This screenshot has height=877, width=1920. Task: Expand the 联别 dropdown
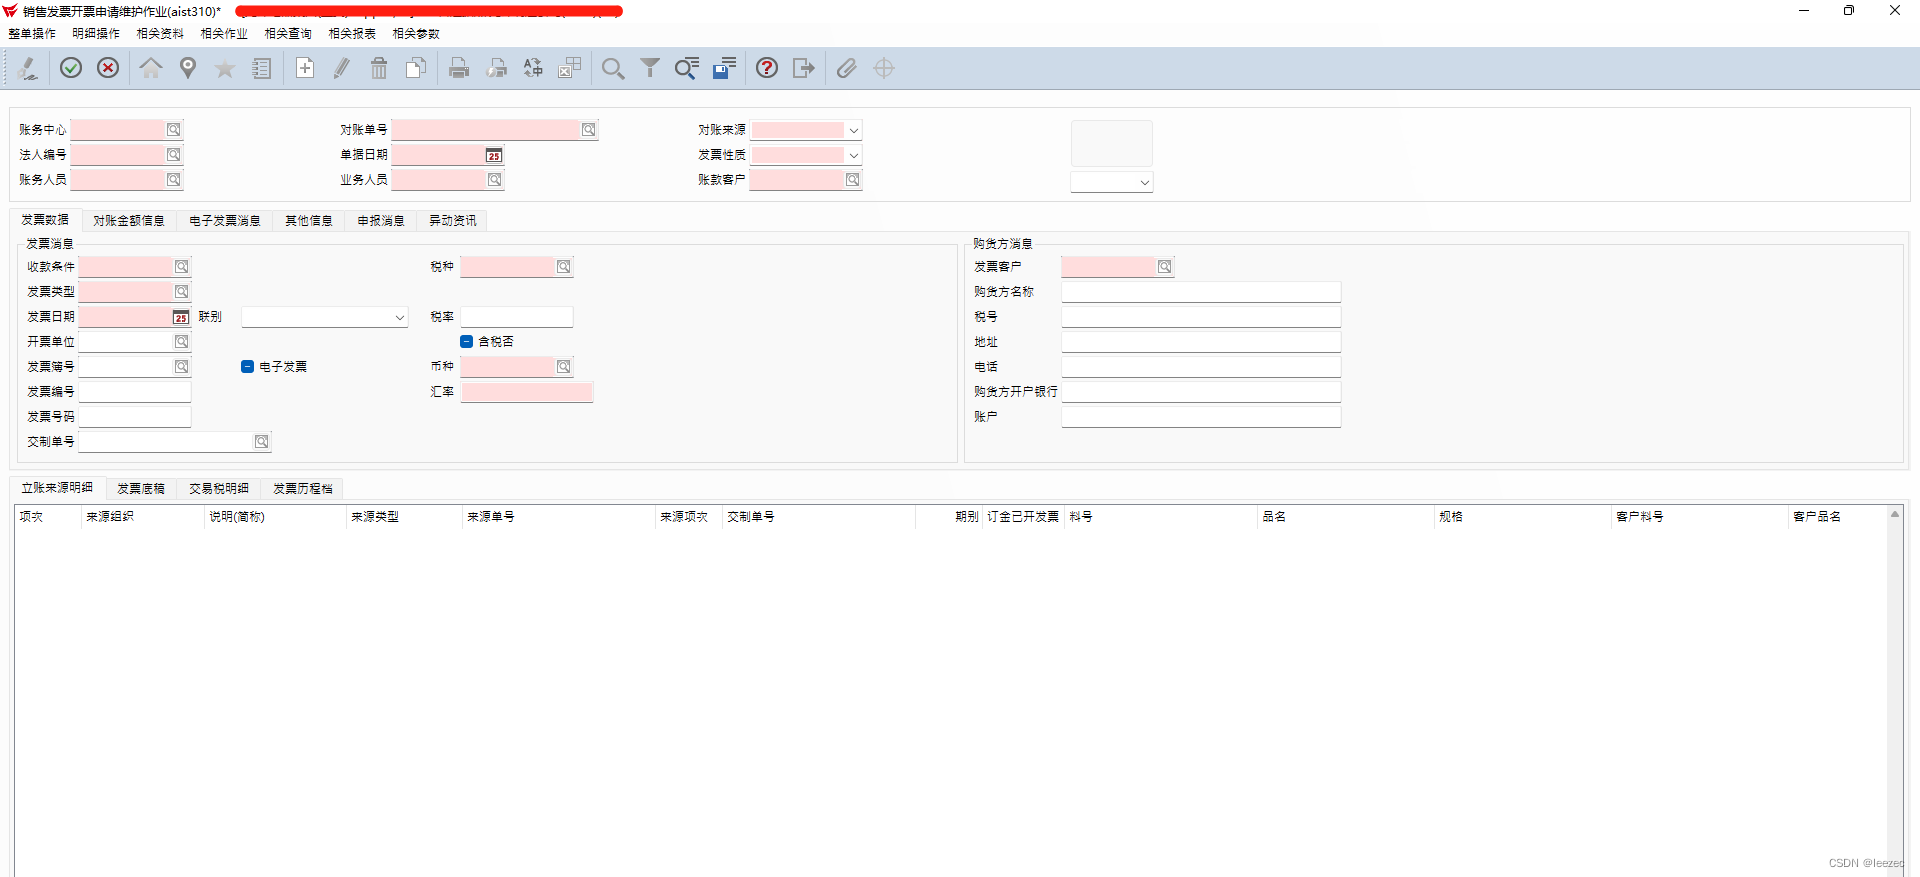coord(400,317)
